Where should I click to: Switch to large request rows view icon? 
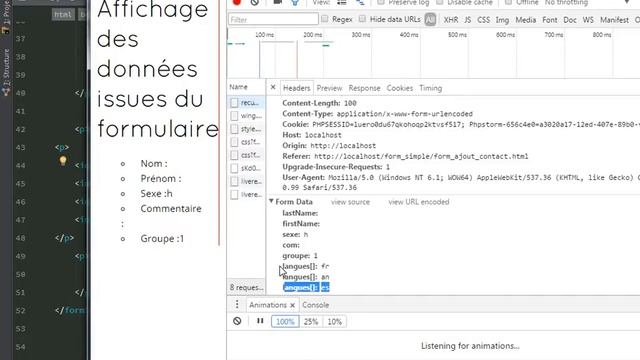pyautogui.click(x=342, y=2)
